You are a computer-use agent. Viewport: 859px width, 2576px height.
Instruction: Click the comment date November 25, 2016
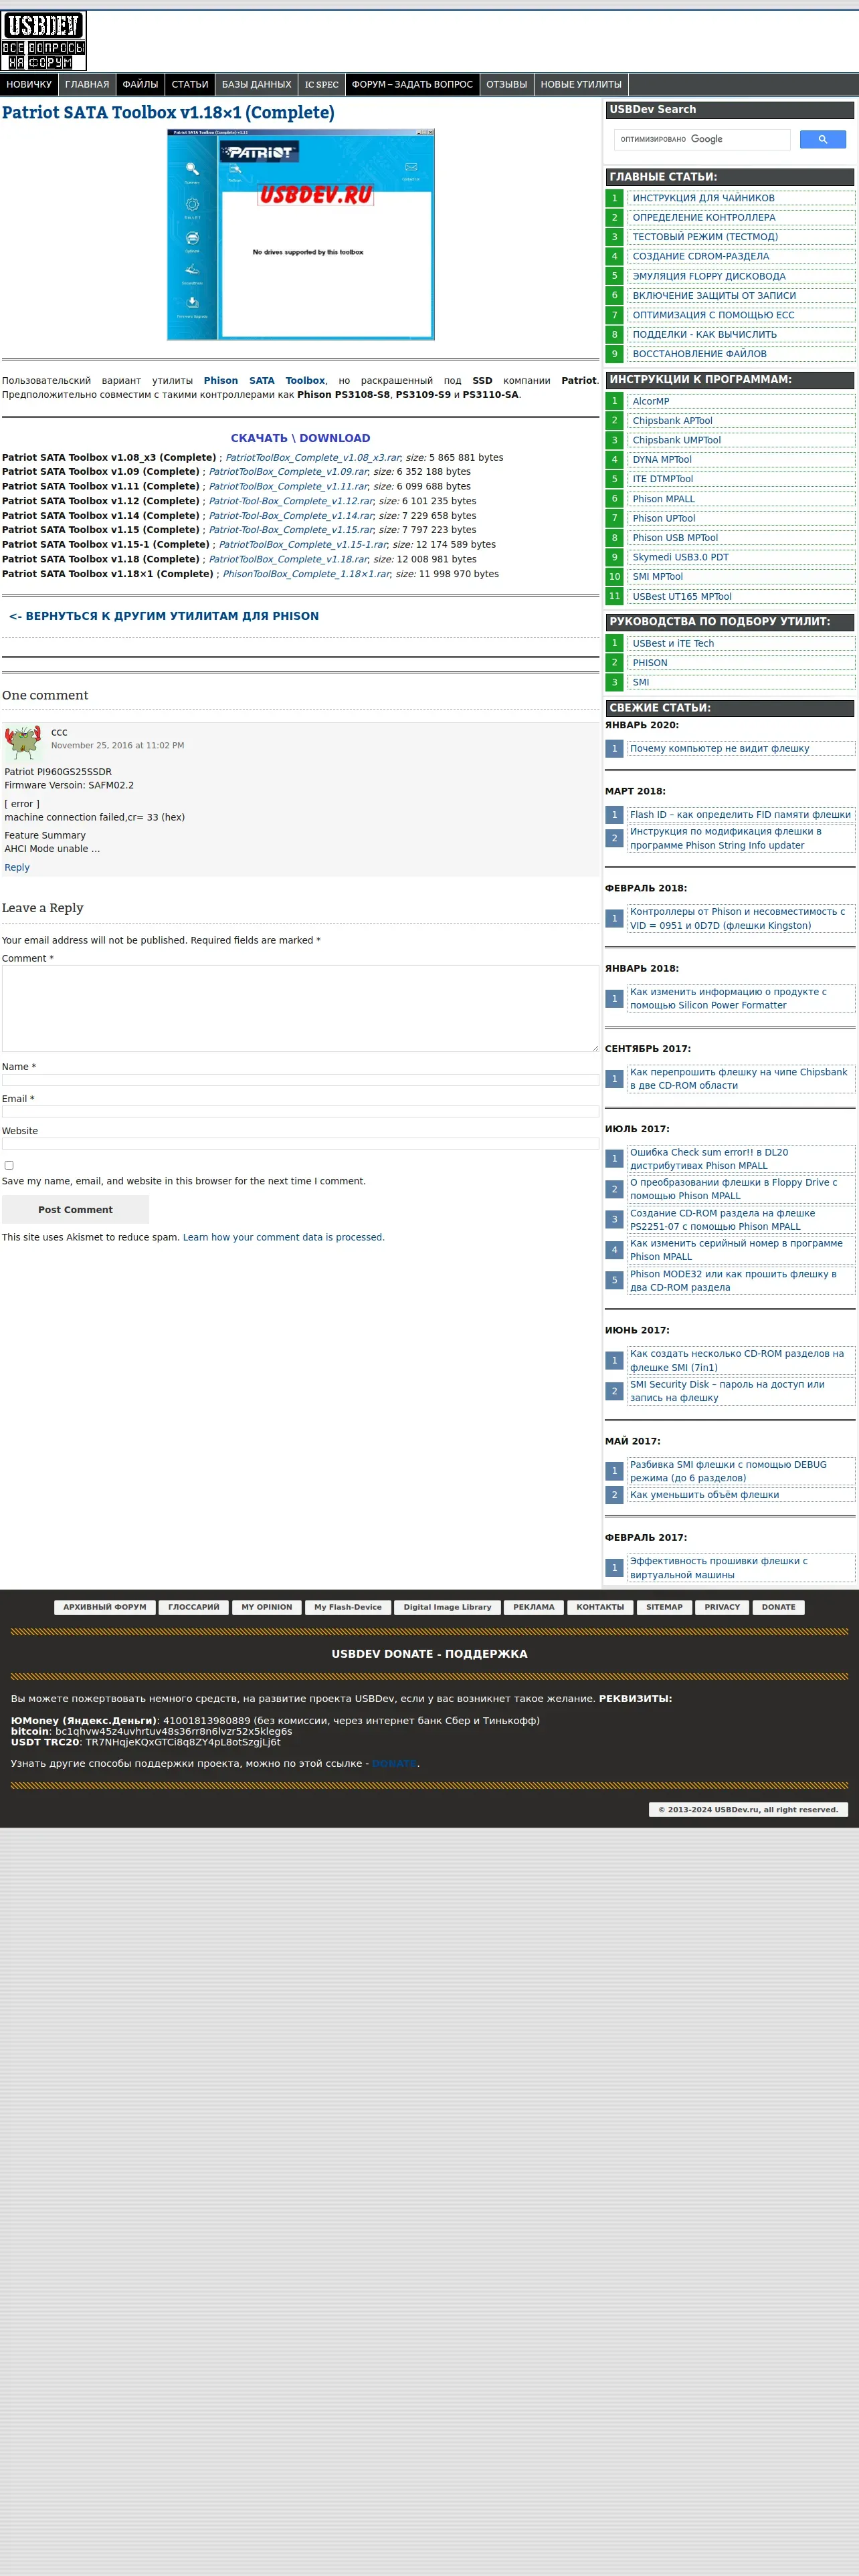tap(118, 746)
